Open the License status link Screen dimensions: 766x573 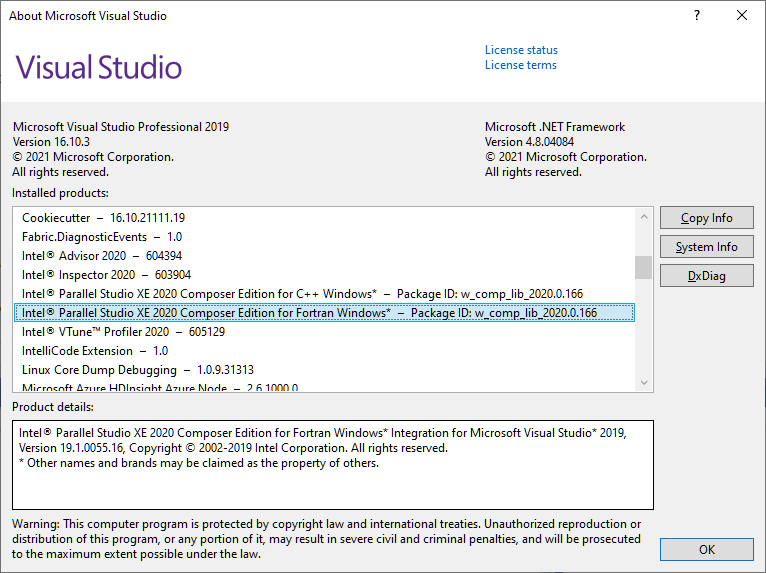coord(521,50)
